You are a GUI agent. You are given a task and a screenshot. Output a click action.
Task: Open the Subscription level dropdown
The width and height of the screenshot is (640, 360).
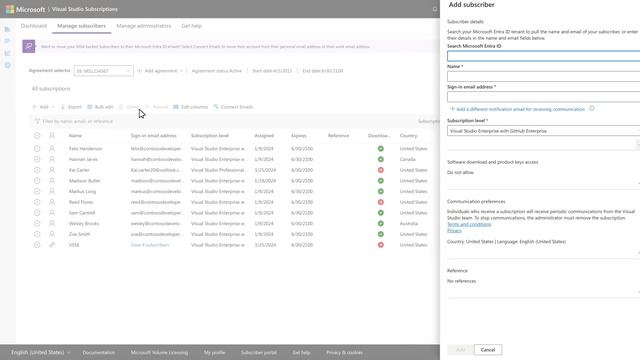click(x=543, y=131)
